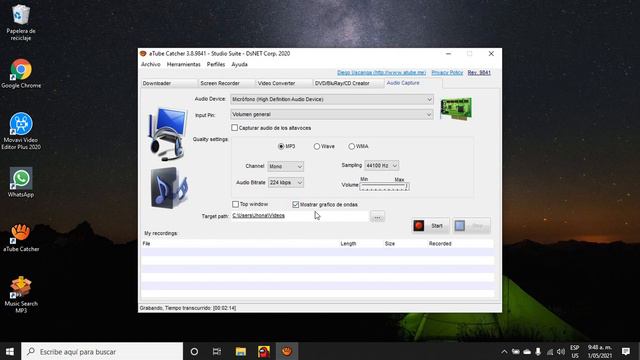640x360 pixels.
Task: Select the Audio Capture tab
Action: [413, 83]
